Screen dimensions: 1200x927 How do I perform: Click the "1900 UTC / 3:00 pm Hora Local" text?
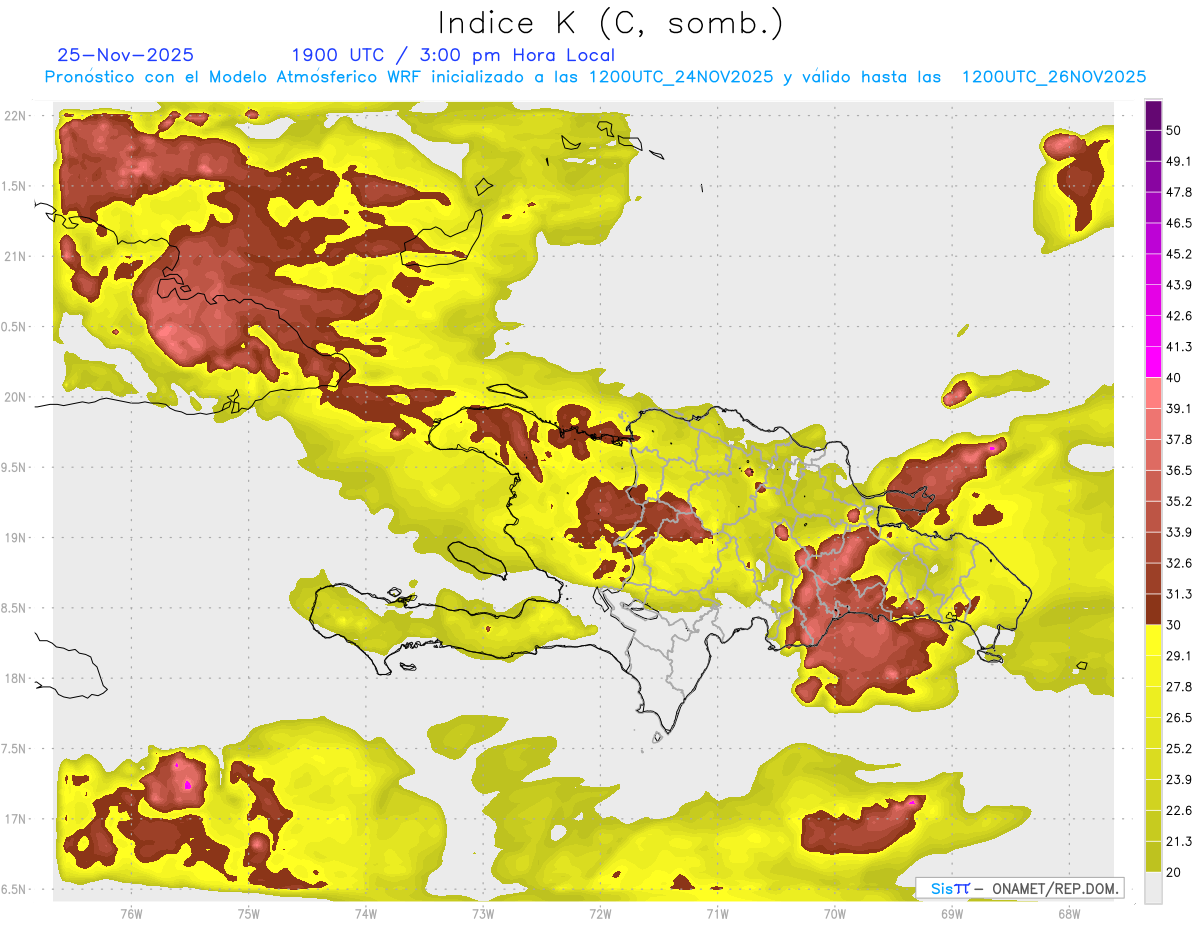pyautogui.click(x=453, y=55)
